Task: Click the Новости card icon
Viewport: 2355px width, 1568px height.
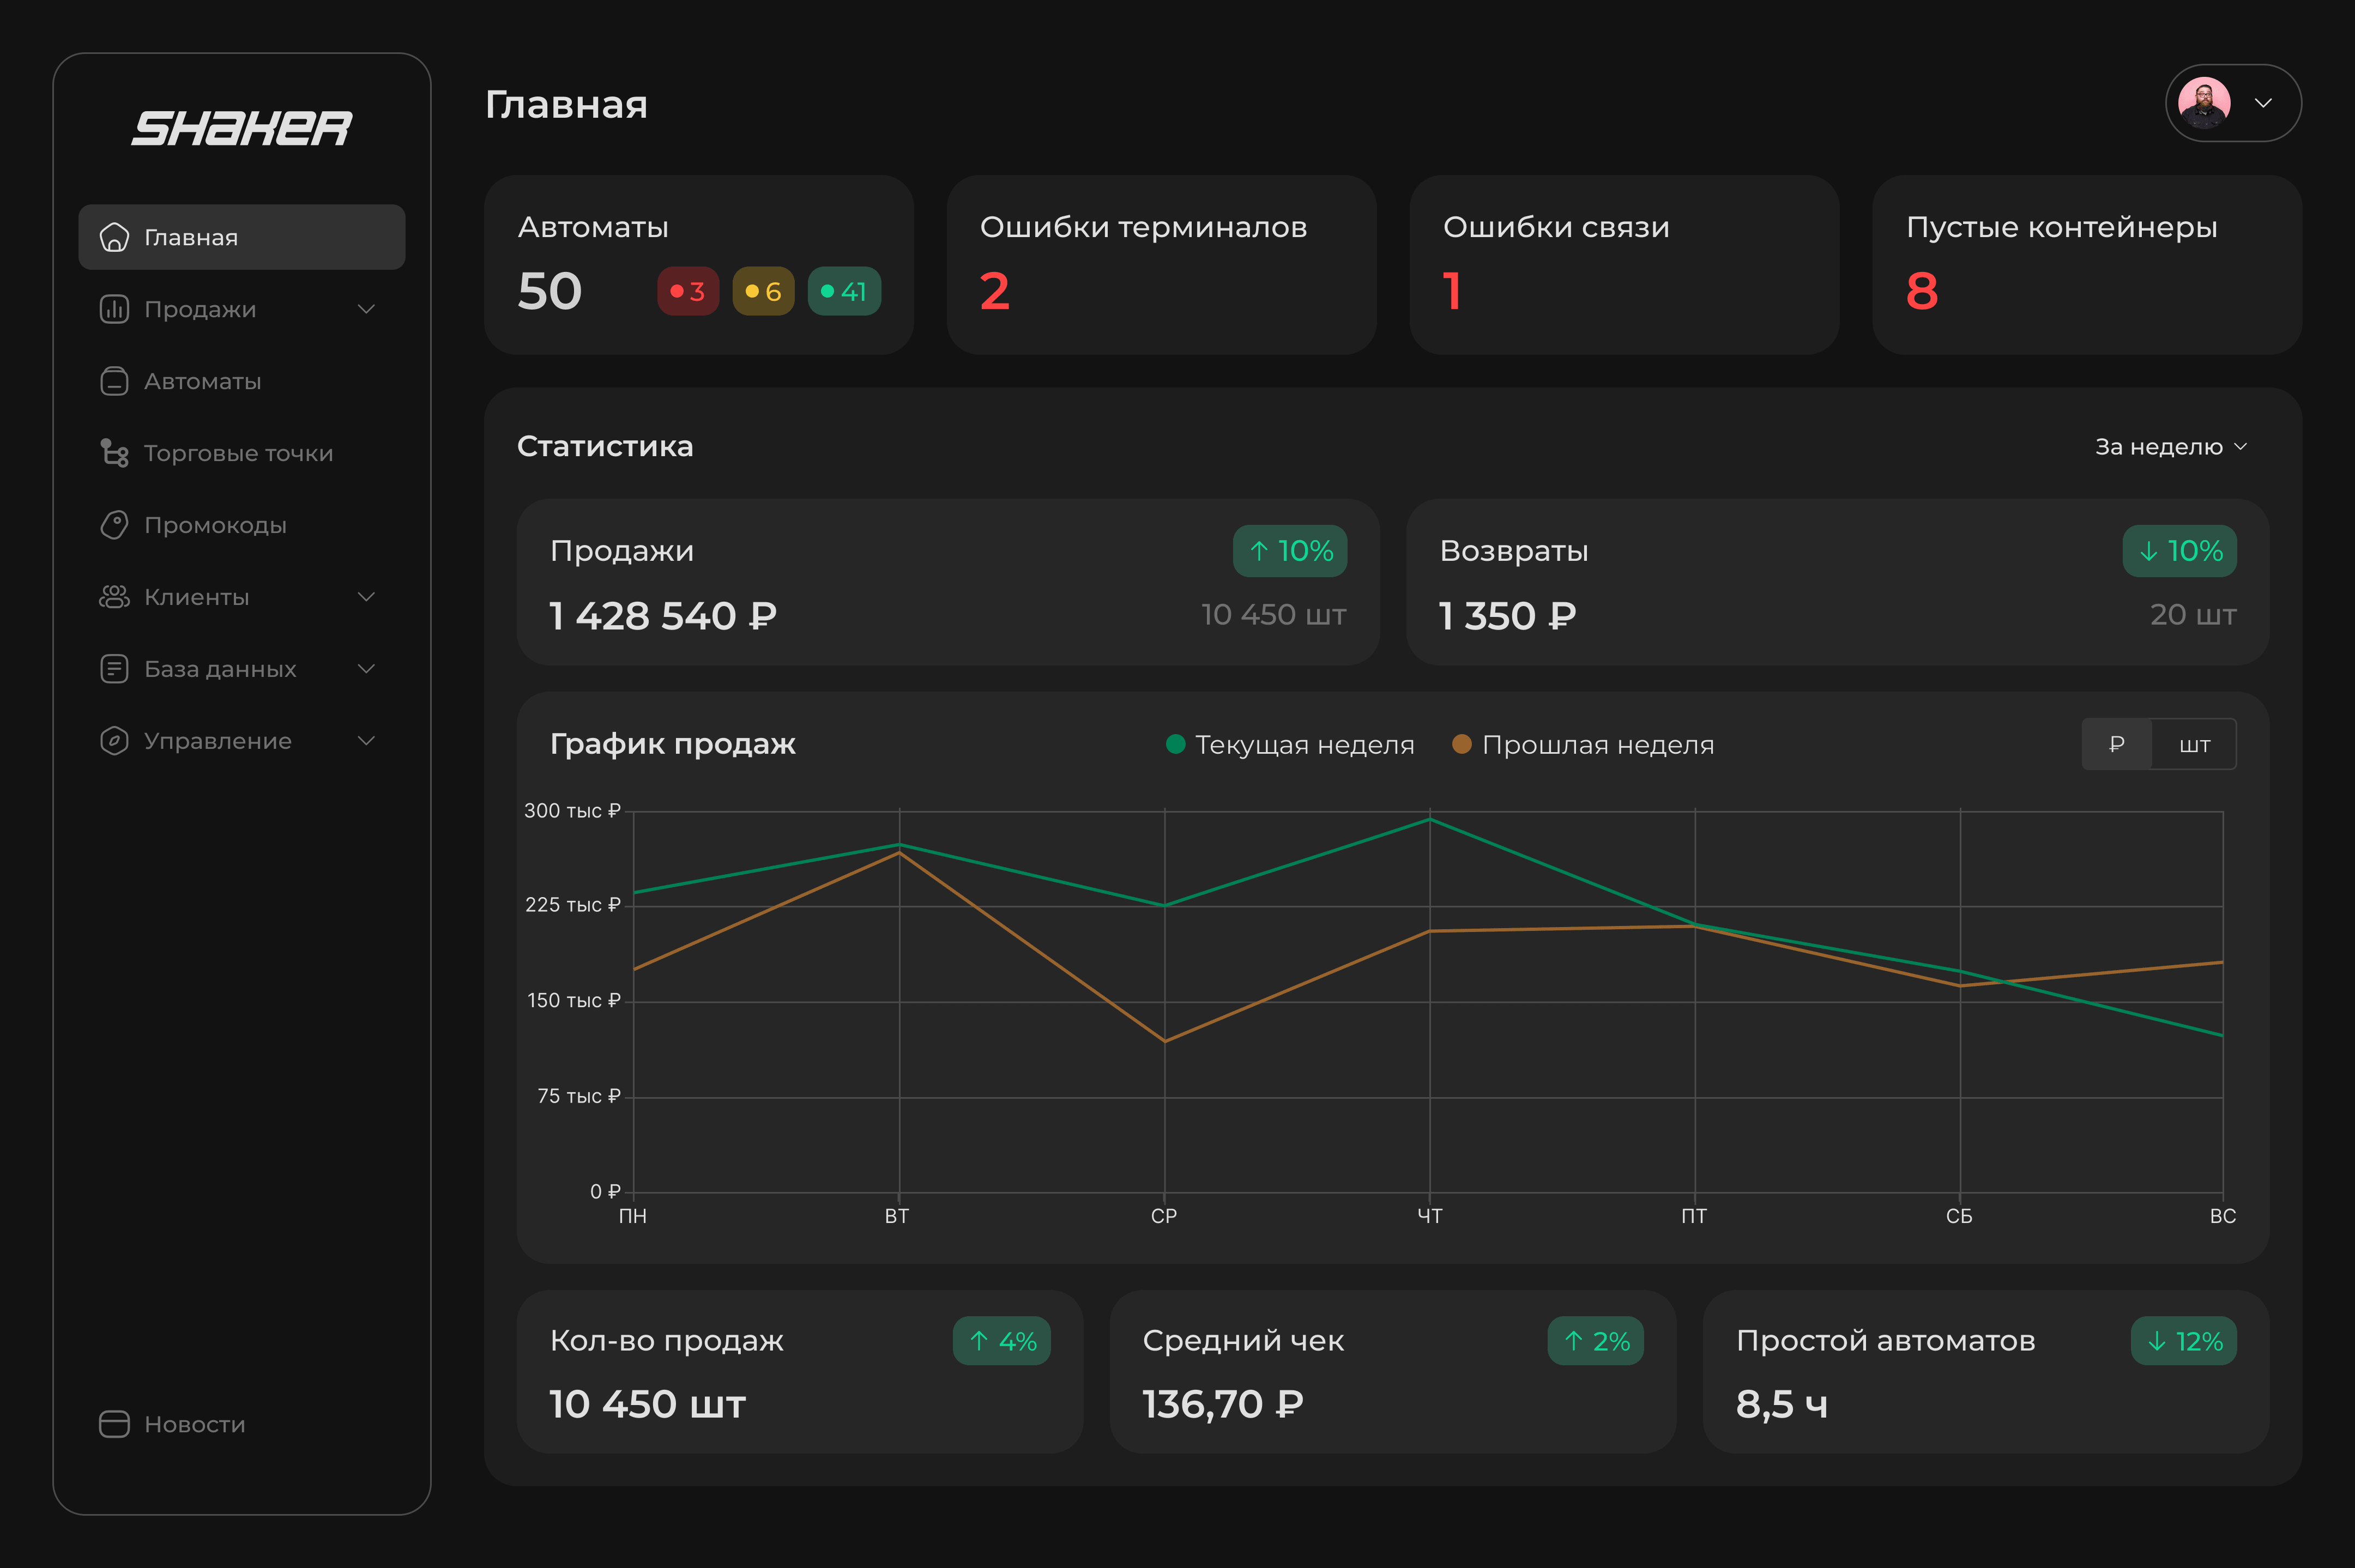Action: pyautogui.click(x=114, y=1424)
